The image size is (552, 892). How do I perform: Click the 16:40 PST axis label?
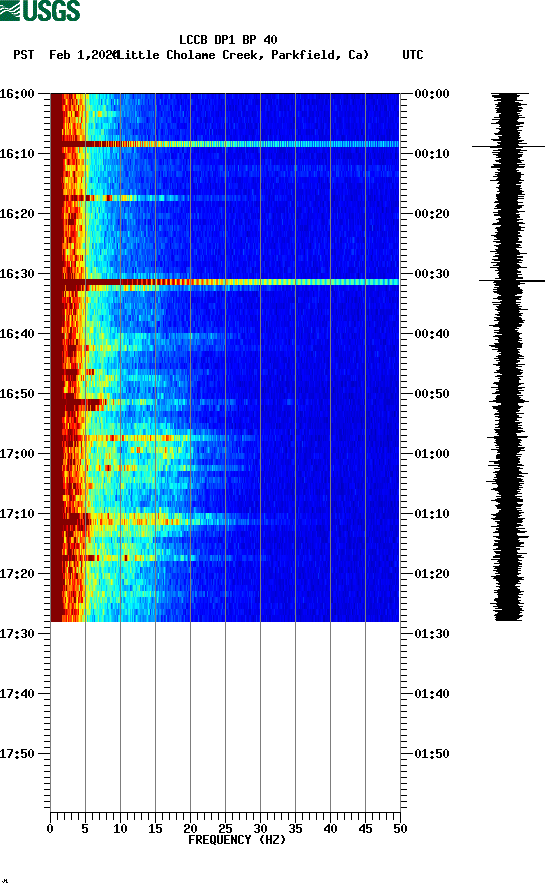pos(17,334)
